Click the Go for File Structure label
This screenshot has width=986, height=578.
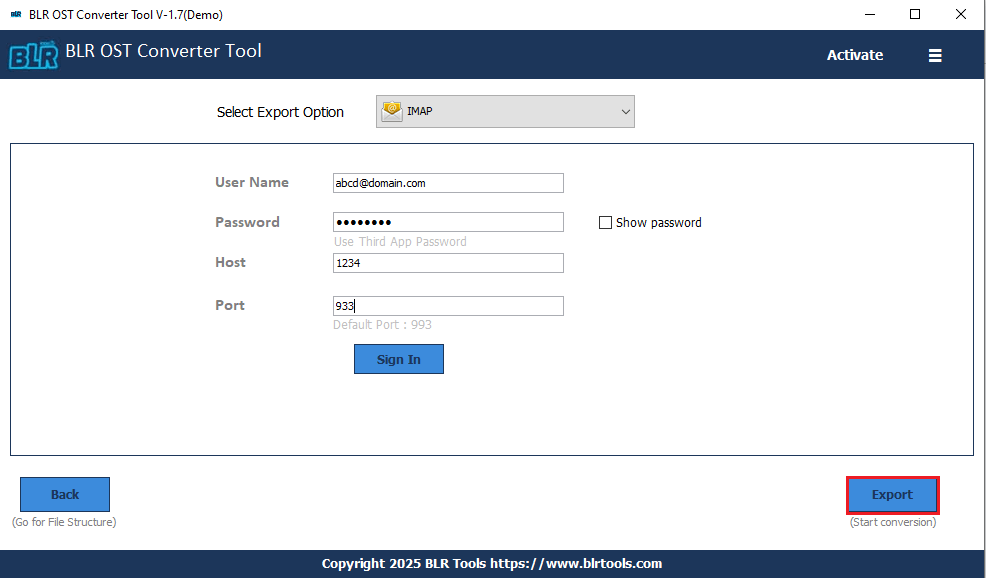click(64, 521)
